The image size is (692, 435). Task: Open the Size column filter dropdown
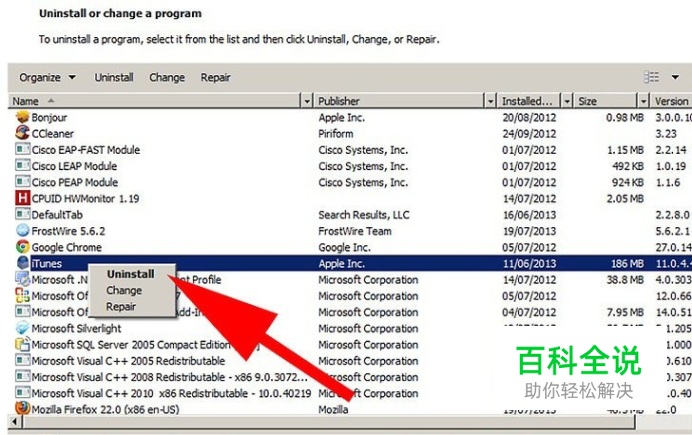(x=643, y=101)
